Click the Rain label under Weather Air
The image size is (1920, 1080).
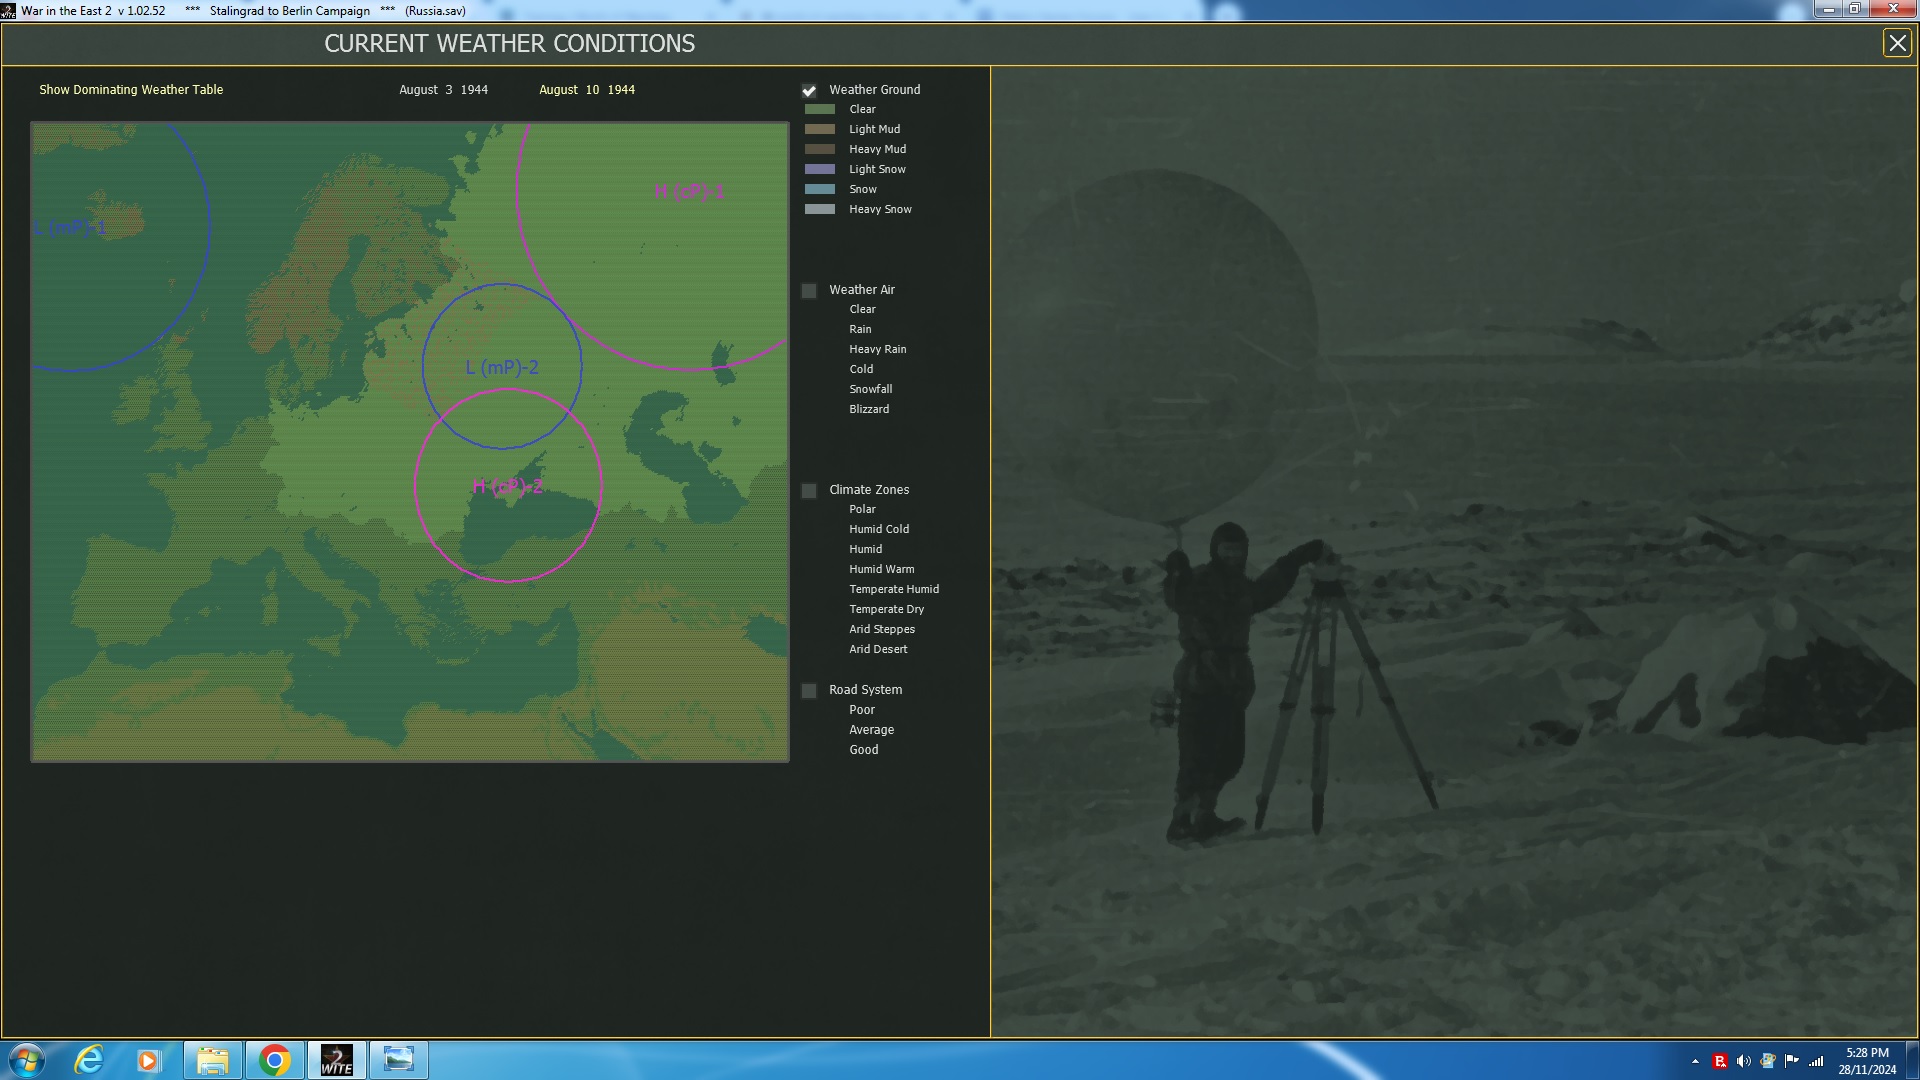860,329
